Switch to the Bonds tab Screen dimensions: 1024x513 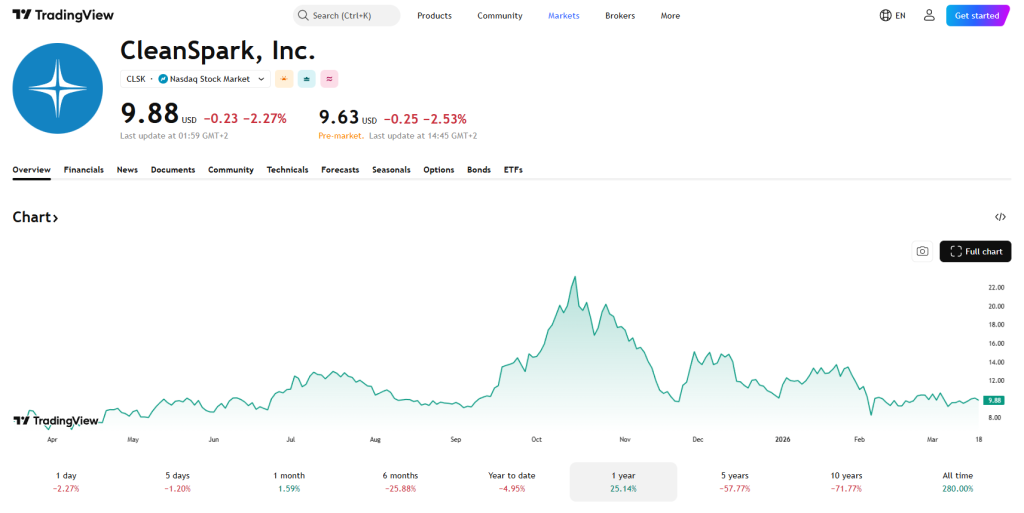click(x=479, y=170)
